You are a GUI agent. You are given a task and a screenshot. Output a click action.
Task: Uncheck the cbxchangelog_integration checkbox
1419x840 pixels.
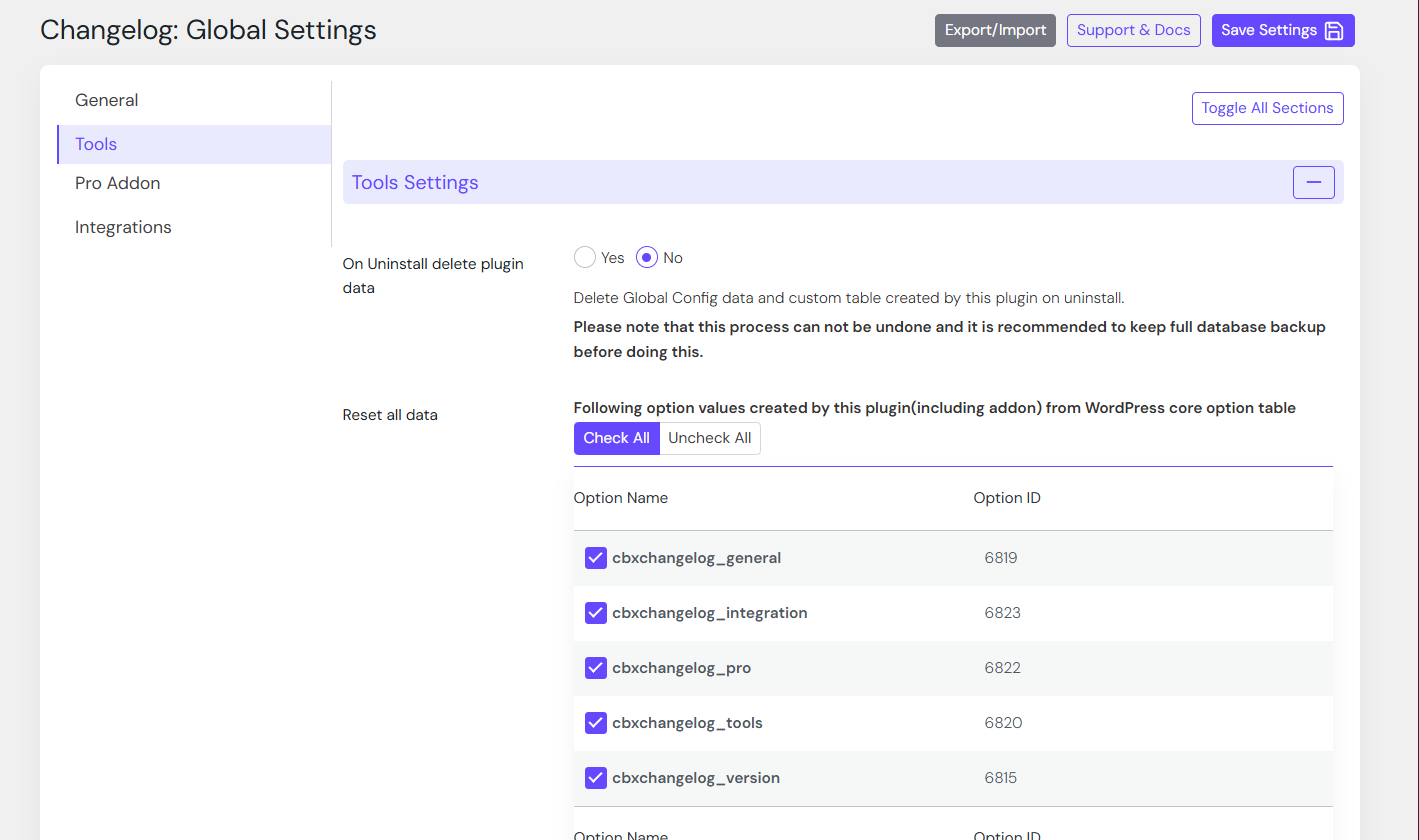pyautogui.click(x=596, y=613)
